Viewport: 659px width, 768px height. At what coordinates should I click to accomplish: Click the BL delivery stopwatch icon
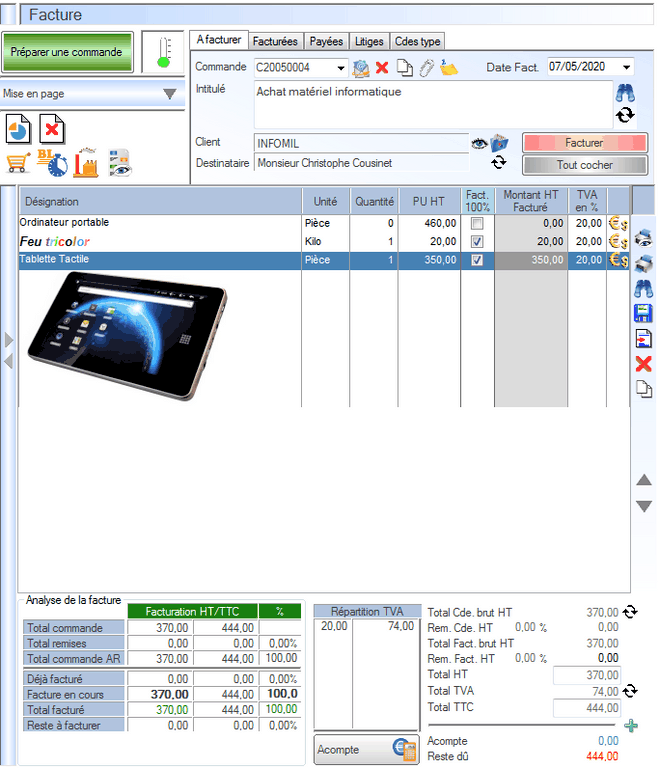(51, 164)
